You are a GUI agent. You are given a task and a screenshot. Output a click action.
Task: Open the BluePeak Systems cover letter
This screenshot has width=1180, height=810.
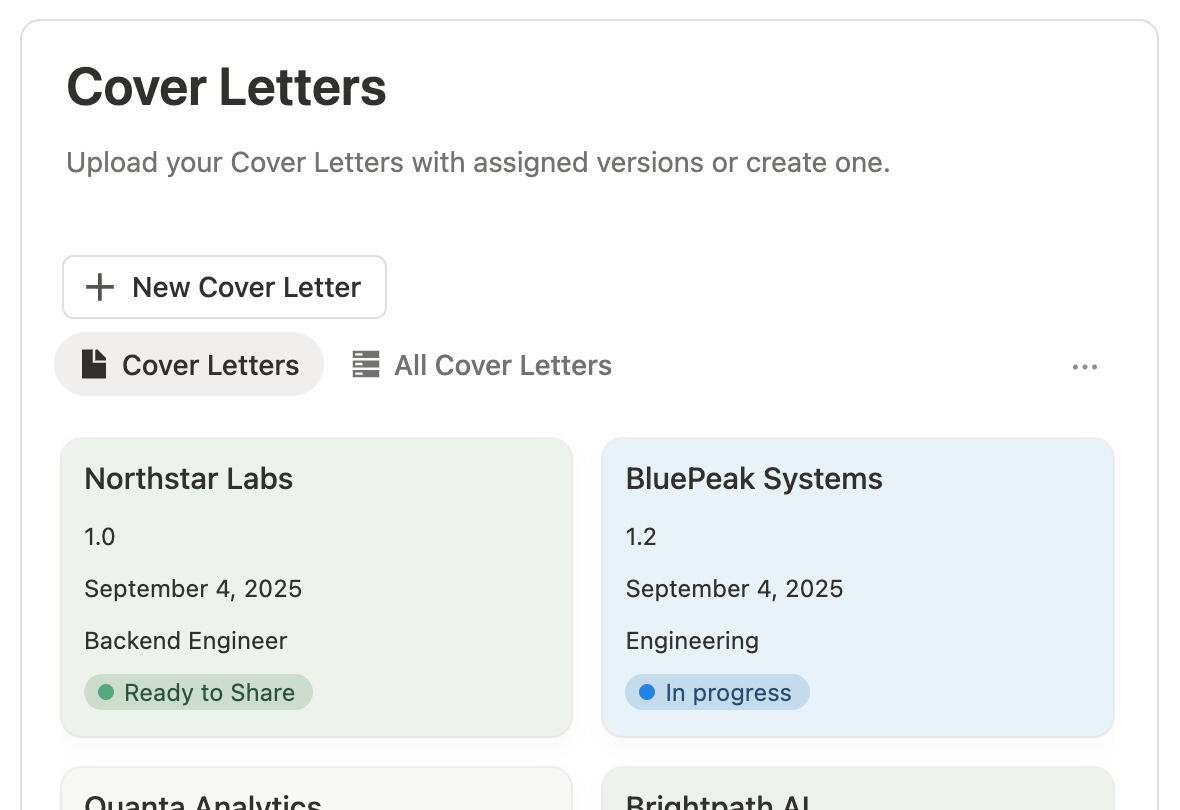753,479
